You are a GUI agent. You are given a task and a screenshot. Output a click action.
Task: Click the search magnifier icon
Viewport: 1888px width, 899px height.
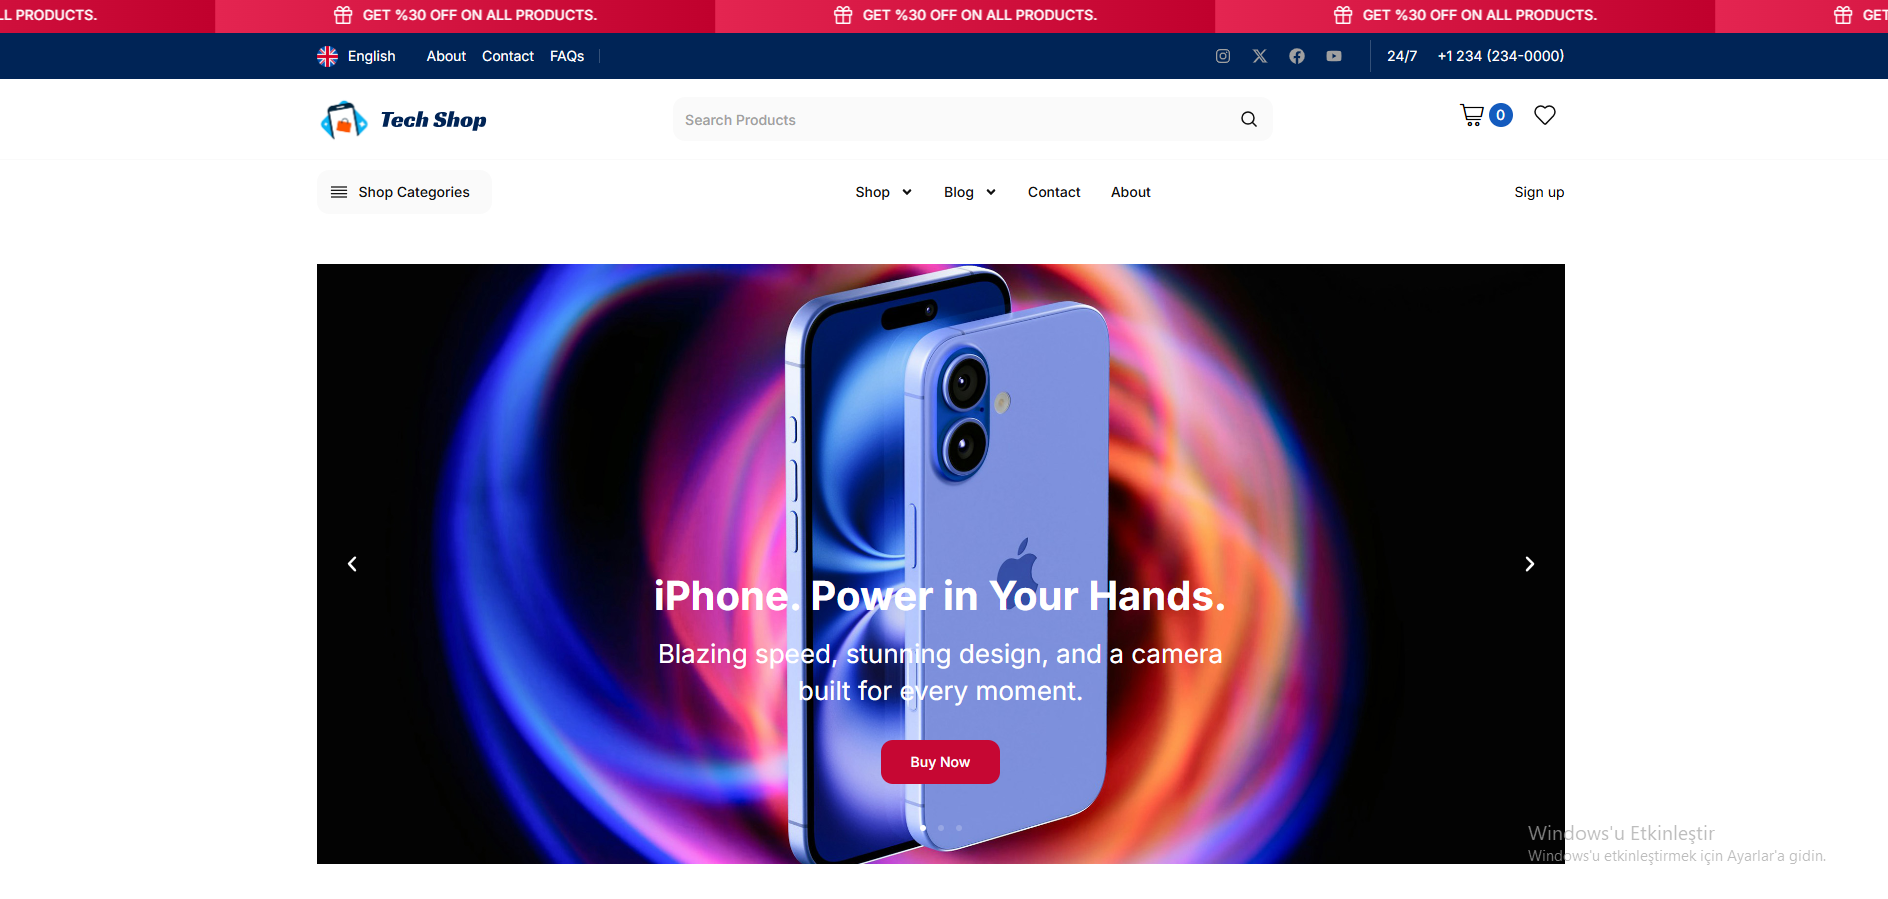click(x=1249, y=119)
